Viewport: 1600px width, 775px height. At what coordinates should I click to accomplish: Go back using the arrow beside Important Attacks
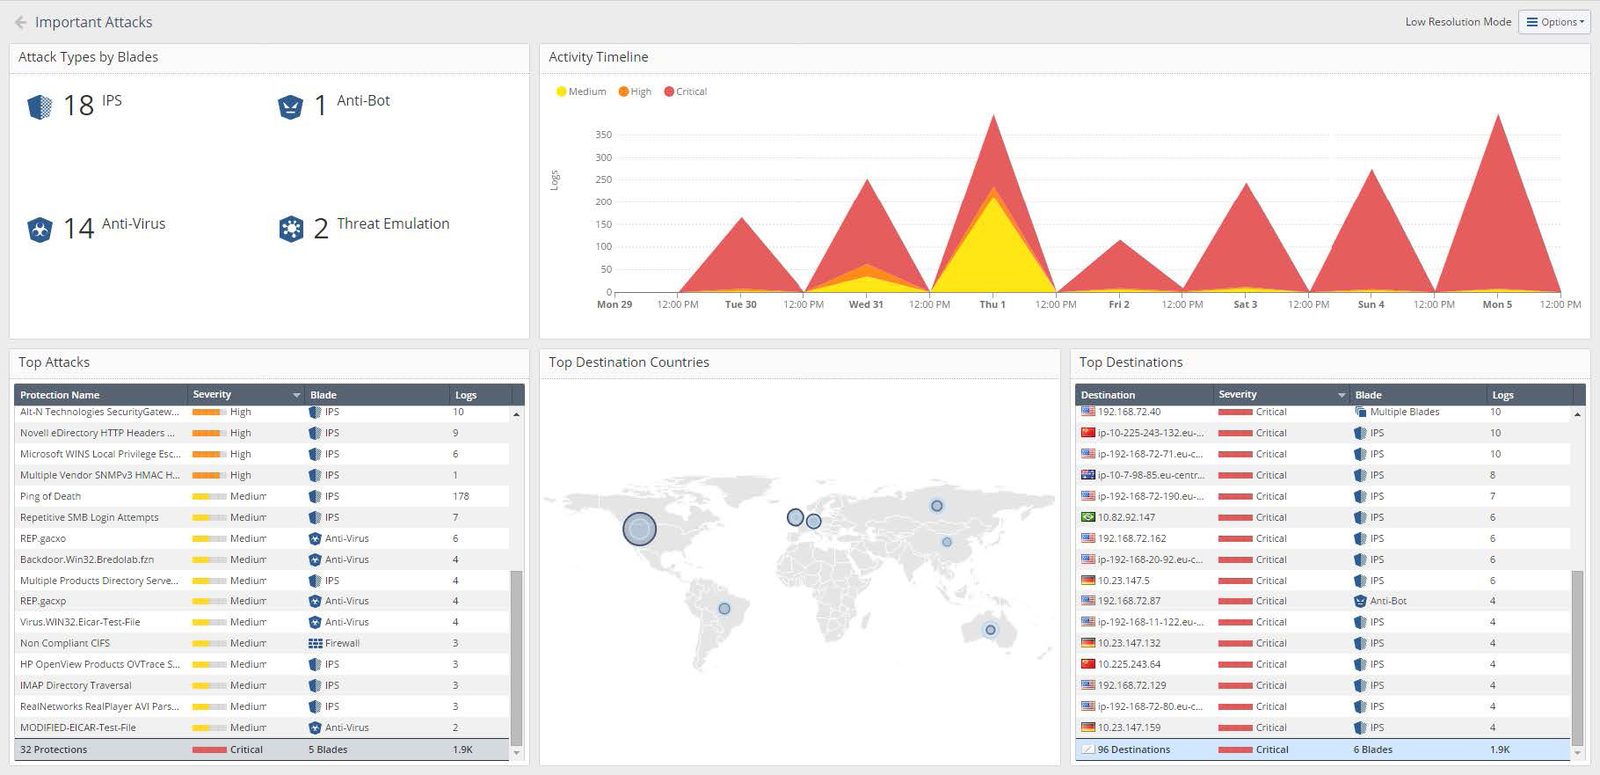pyautogui.click(x=20, y=22)
